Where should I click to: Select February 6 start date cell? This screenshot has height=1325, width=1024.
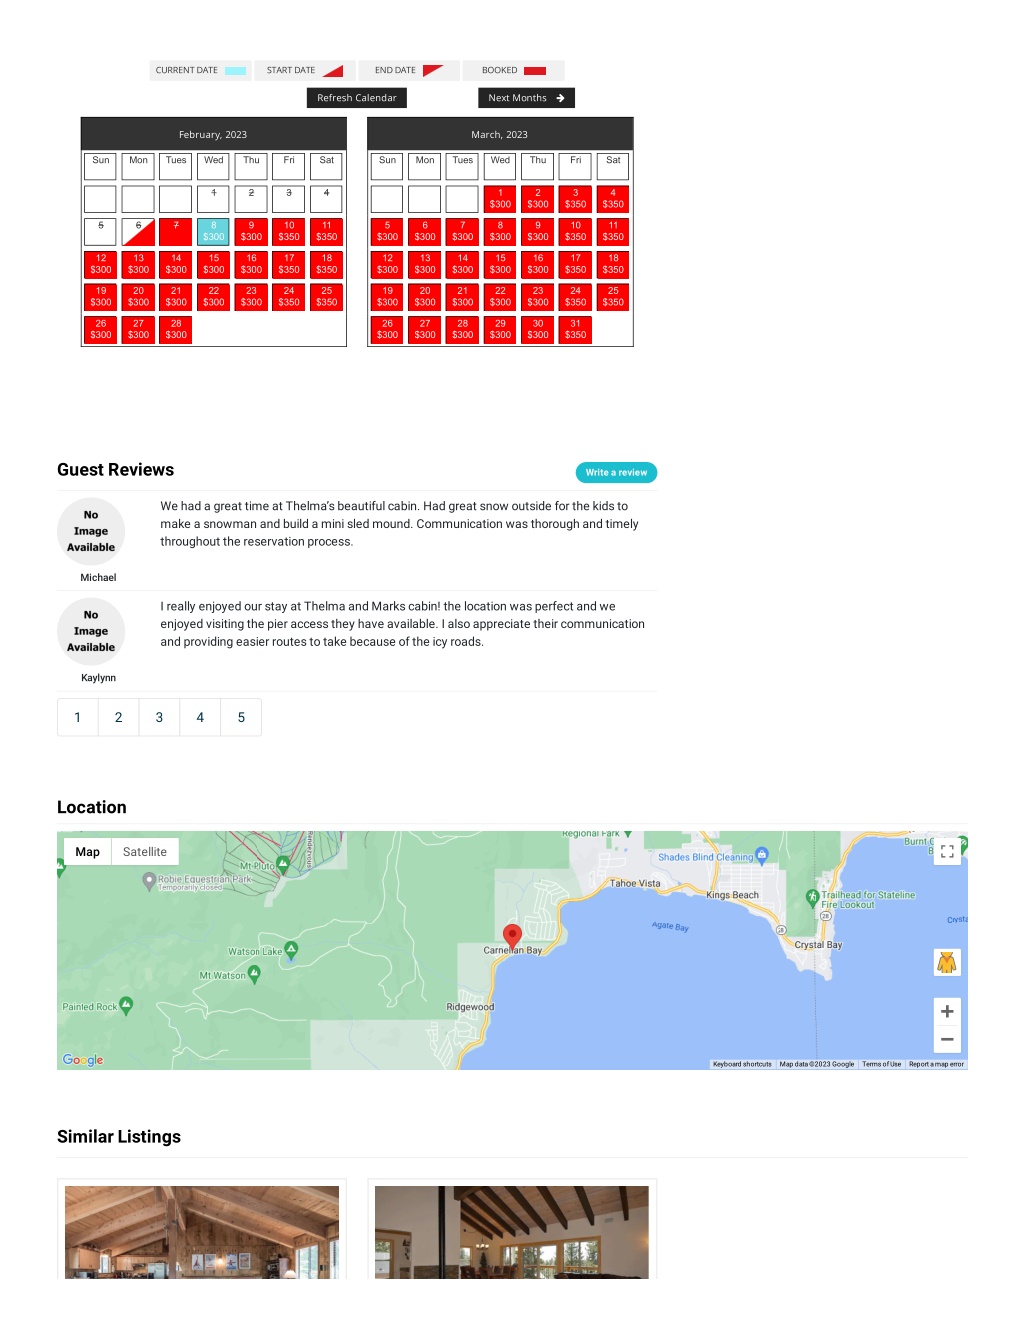click(139, 232)
